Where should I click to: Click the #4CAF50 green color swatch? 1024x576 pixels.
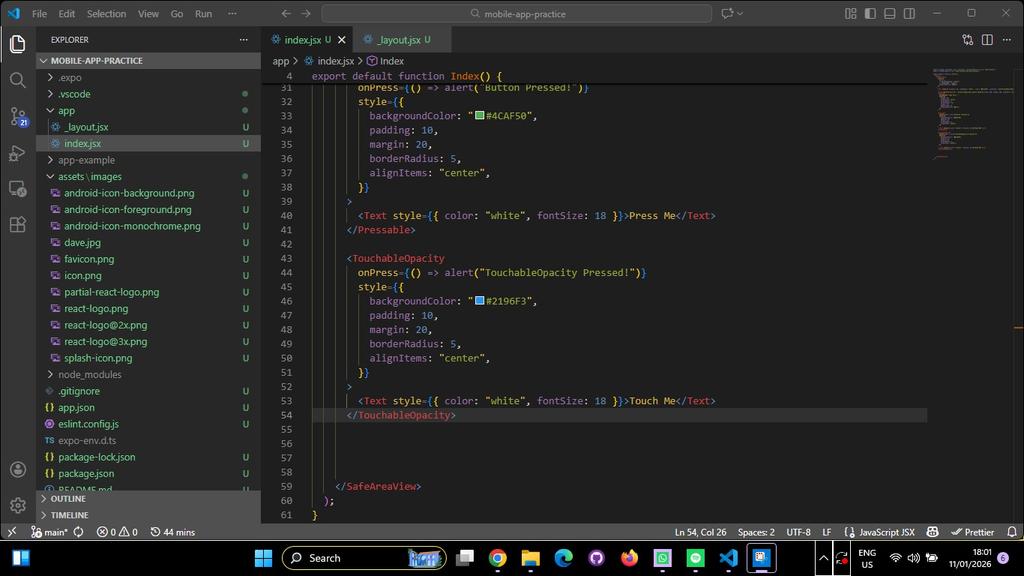[479, 116]
